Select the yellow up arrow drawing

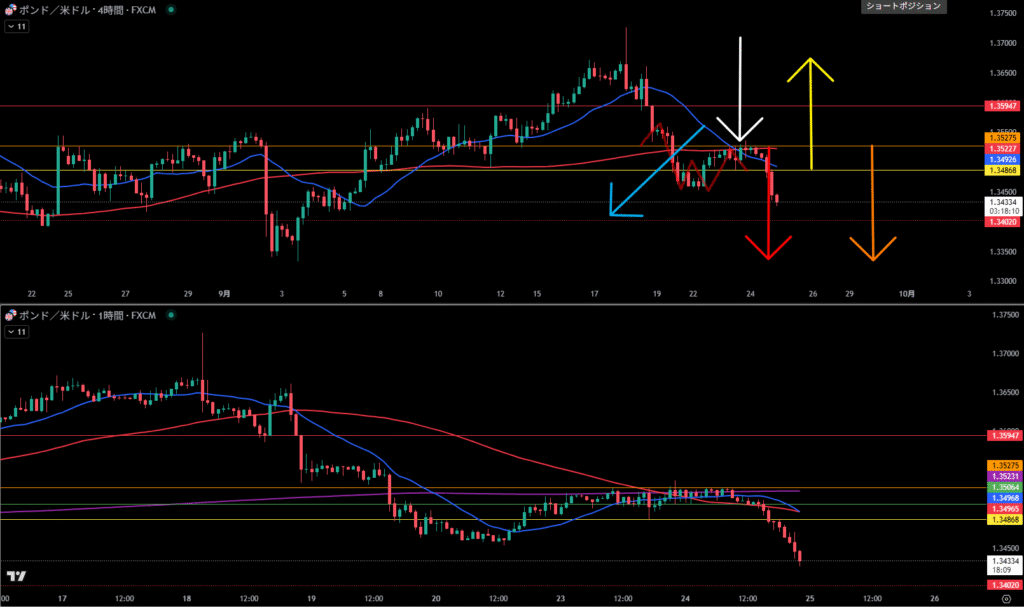tap(811, 110)
